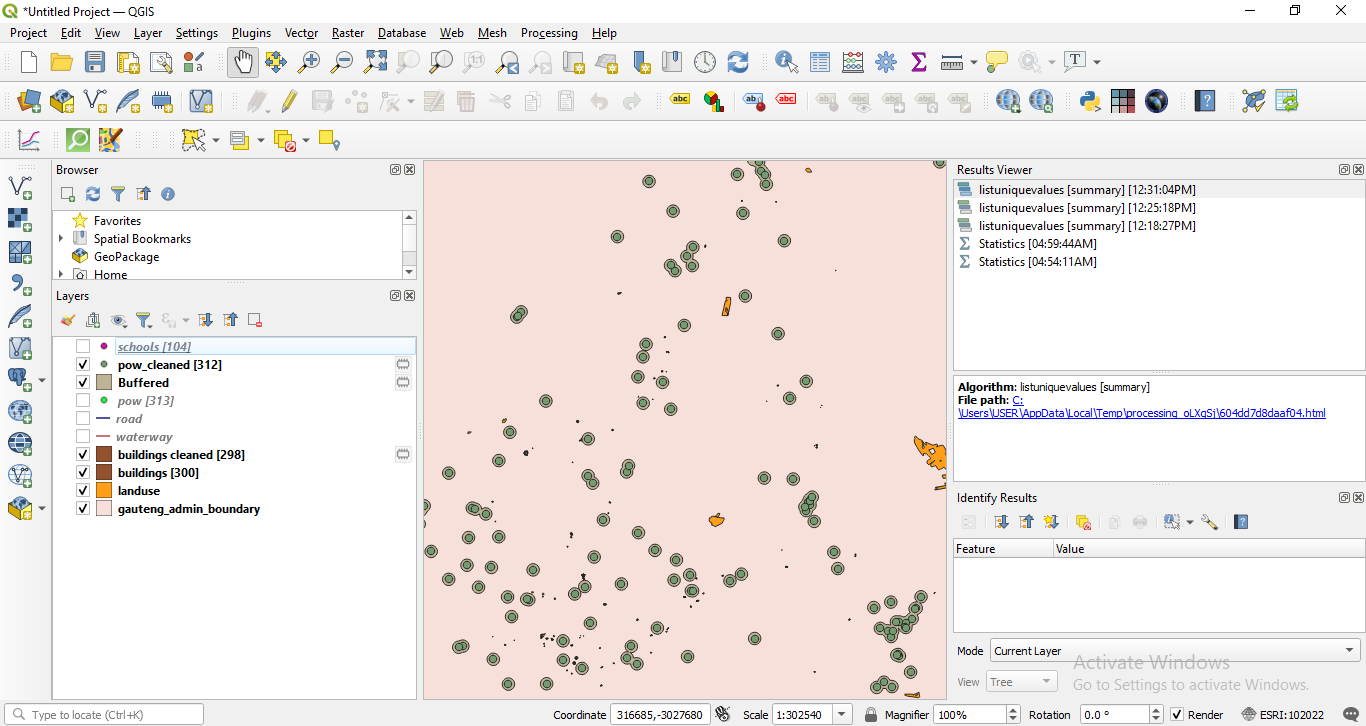This screenshot has height=726, width=1366.
Task: Expand the Spatial Bookmarks tree item
Action: (x=61, y=239)
